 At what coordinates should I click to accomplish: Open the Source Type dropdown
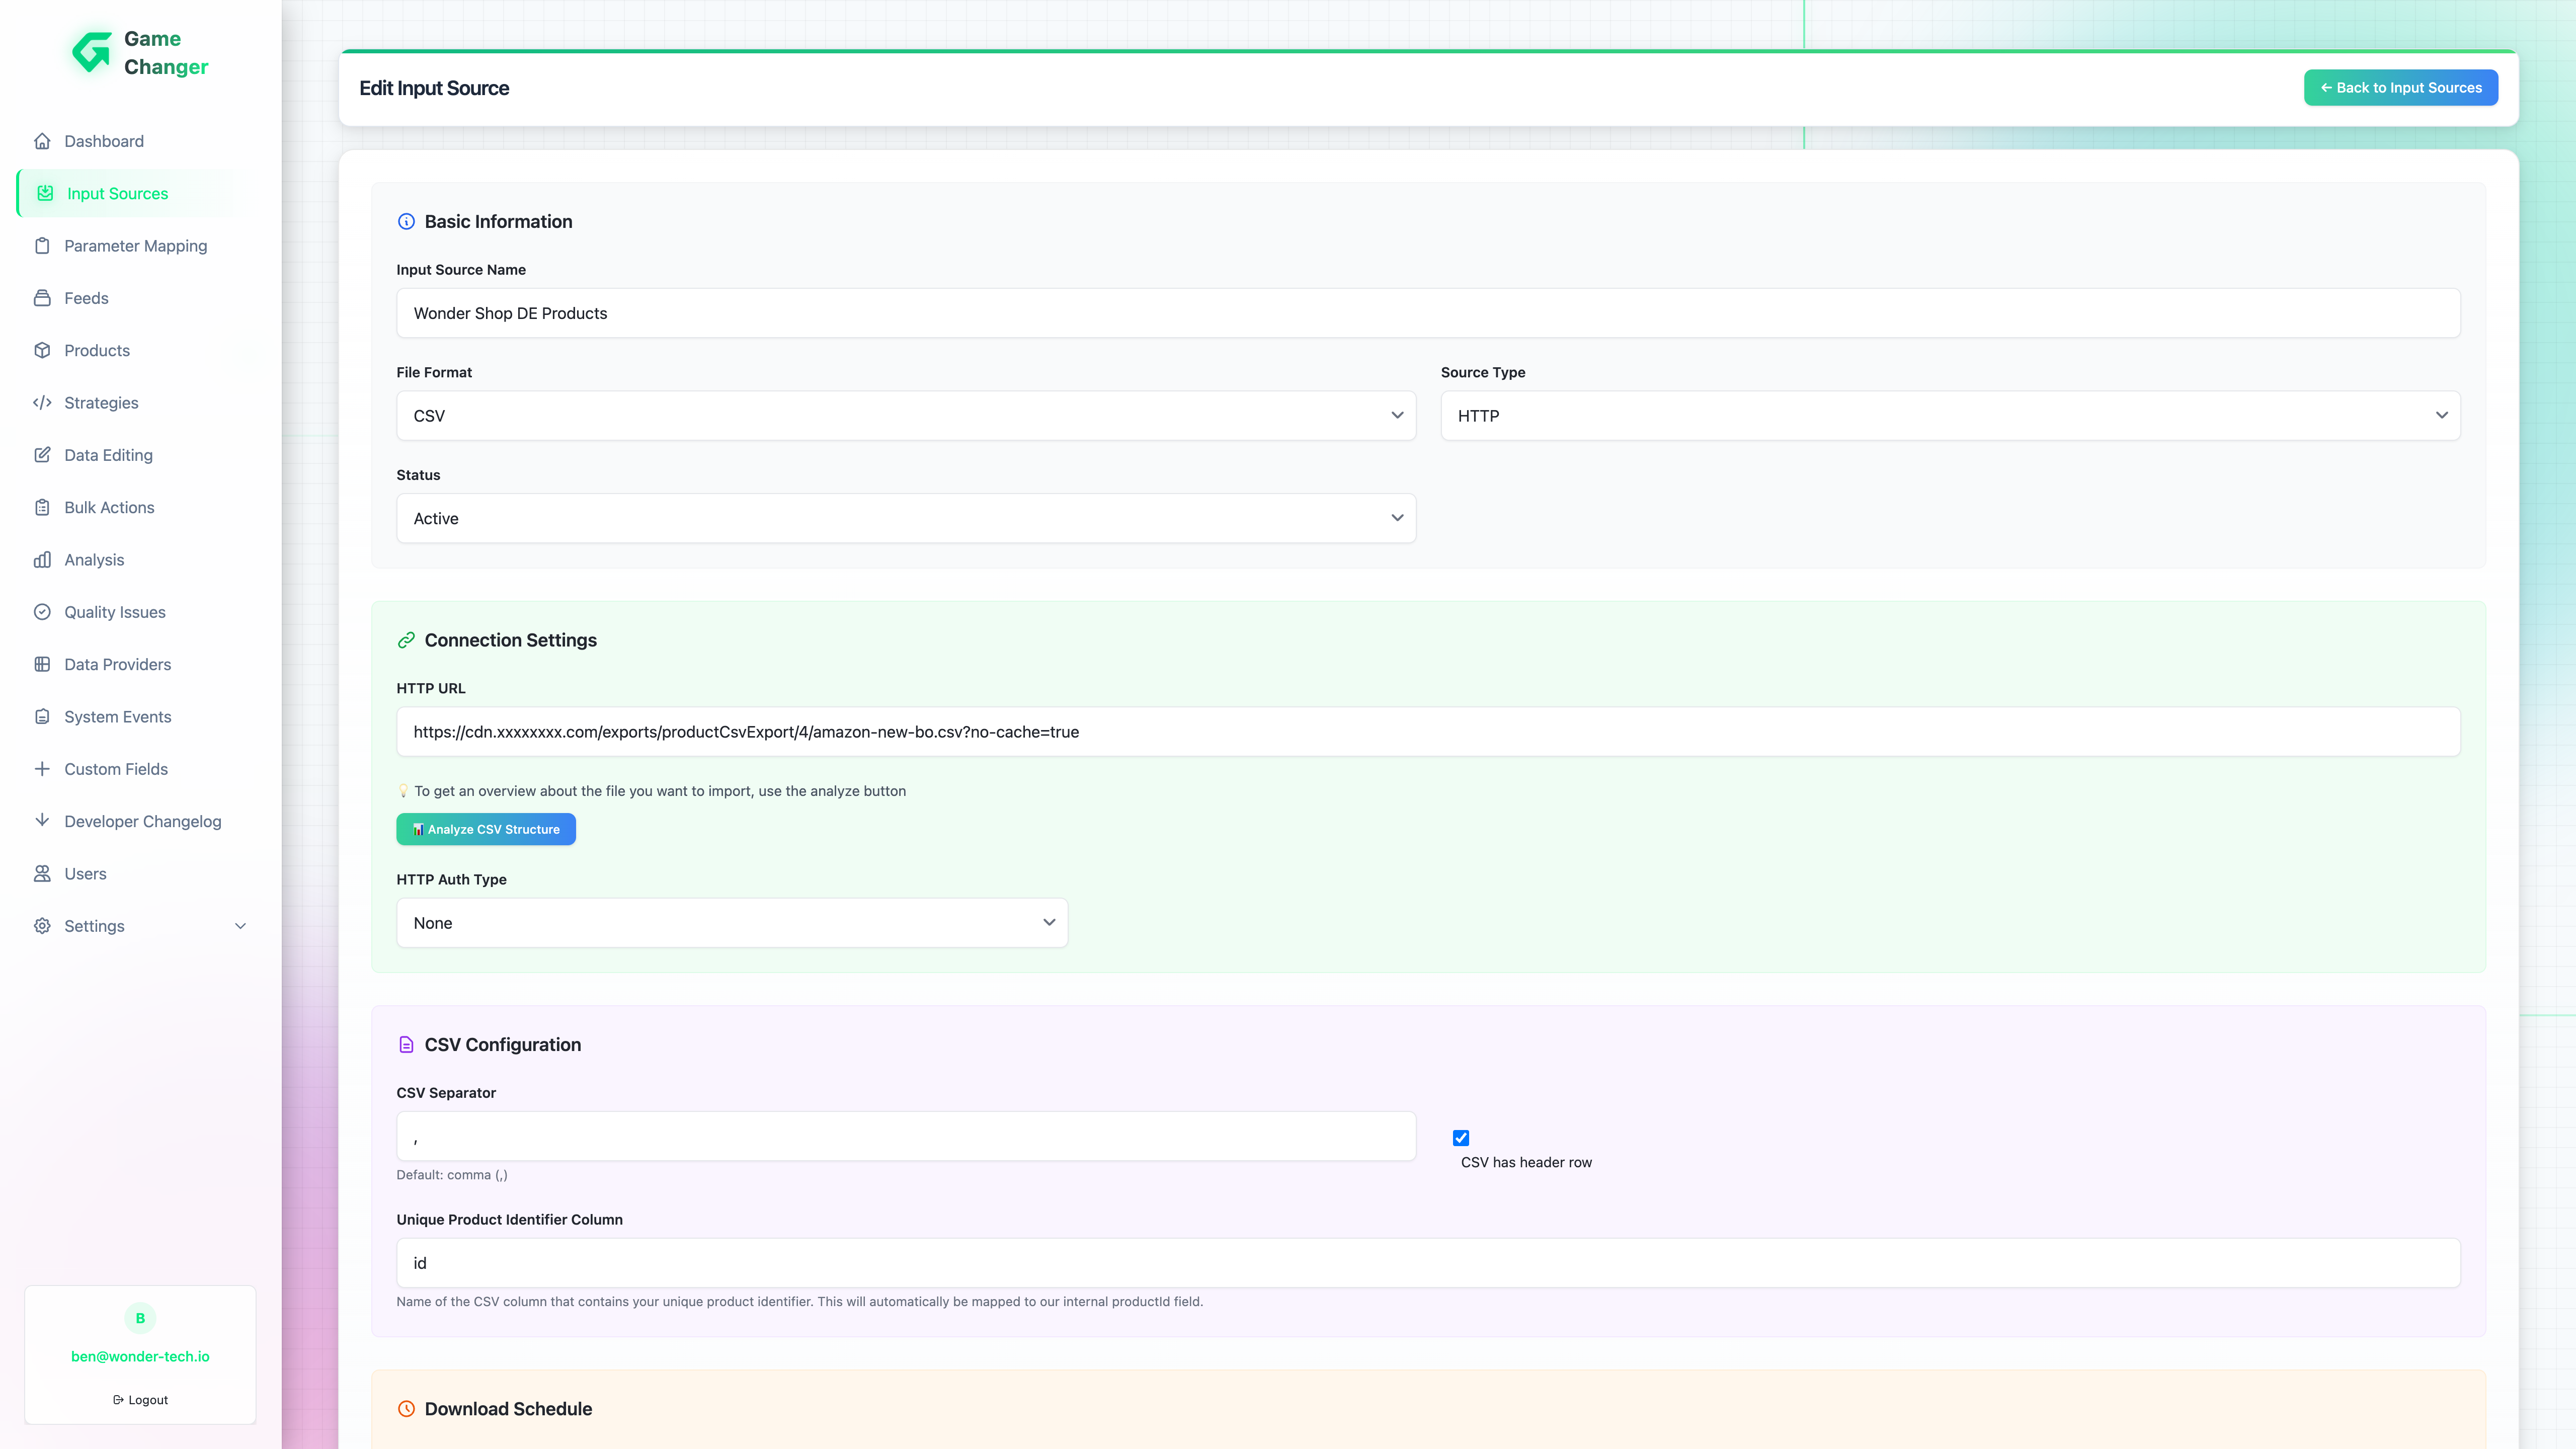coord(1949,415)
